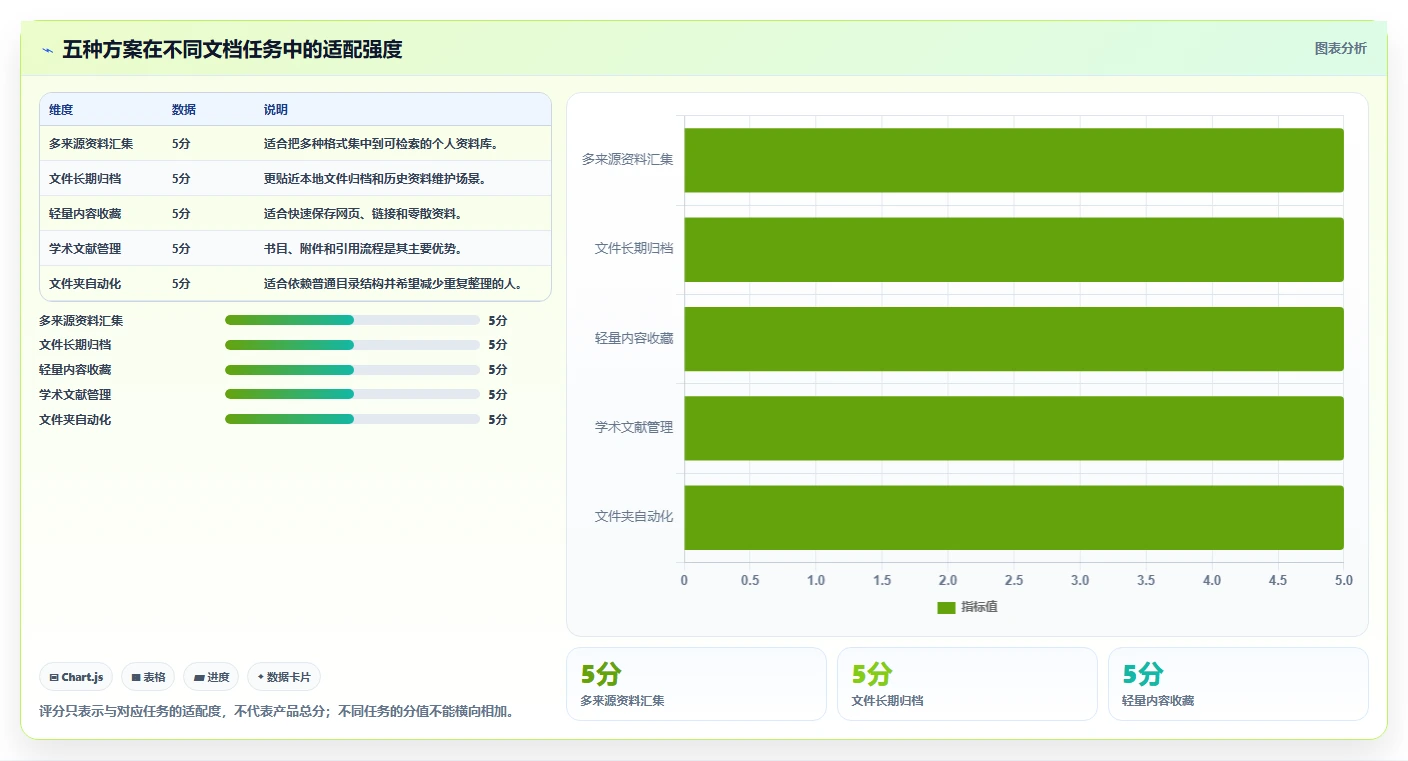The image size is (1408, 761).
Task: Click the 轻量内容收藏 chart bar
Action: coord(1014,339)
